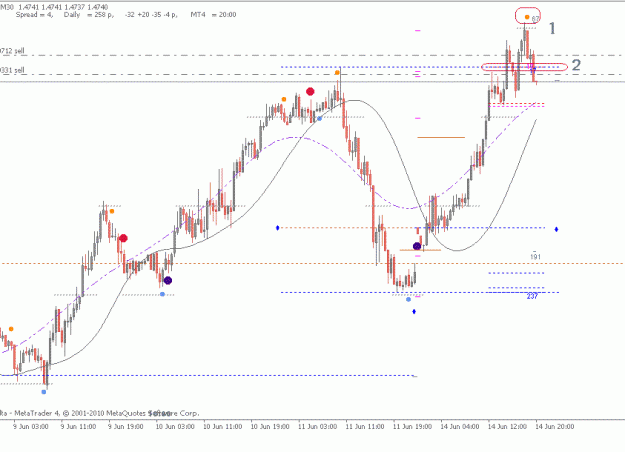Select the '712 sell' level label

tap(12, 51)
